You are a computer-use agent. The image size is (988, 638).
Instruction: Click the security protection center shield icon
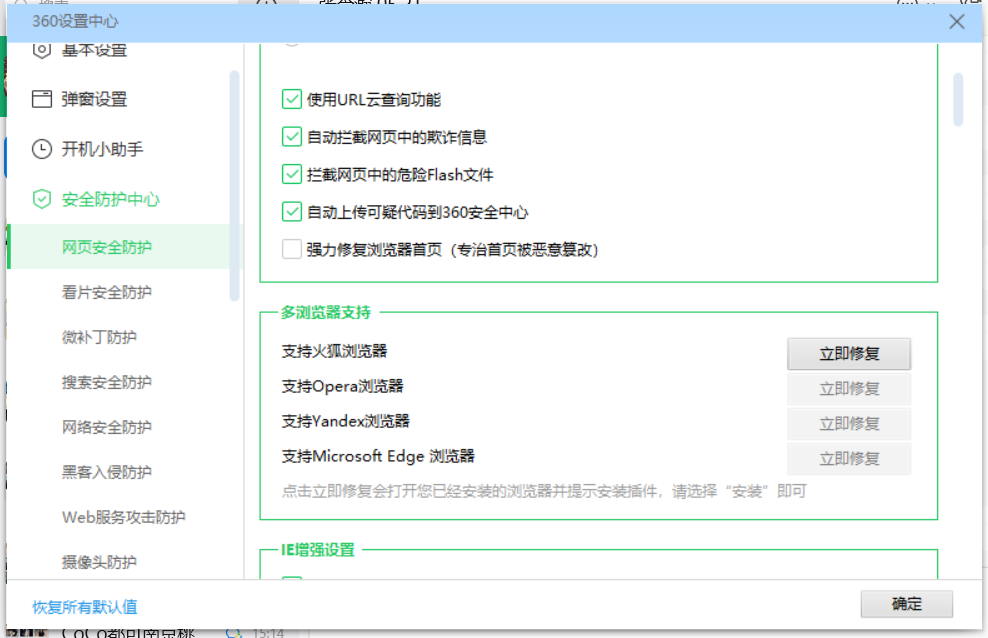click(x=42, y=199)
